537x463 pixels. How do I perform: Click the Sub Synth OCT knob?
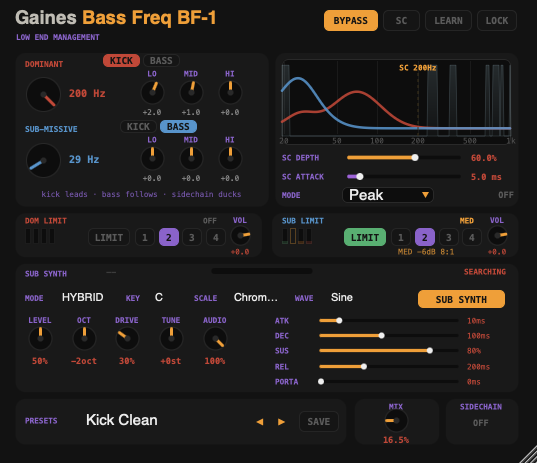tap(84, 338)
